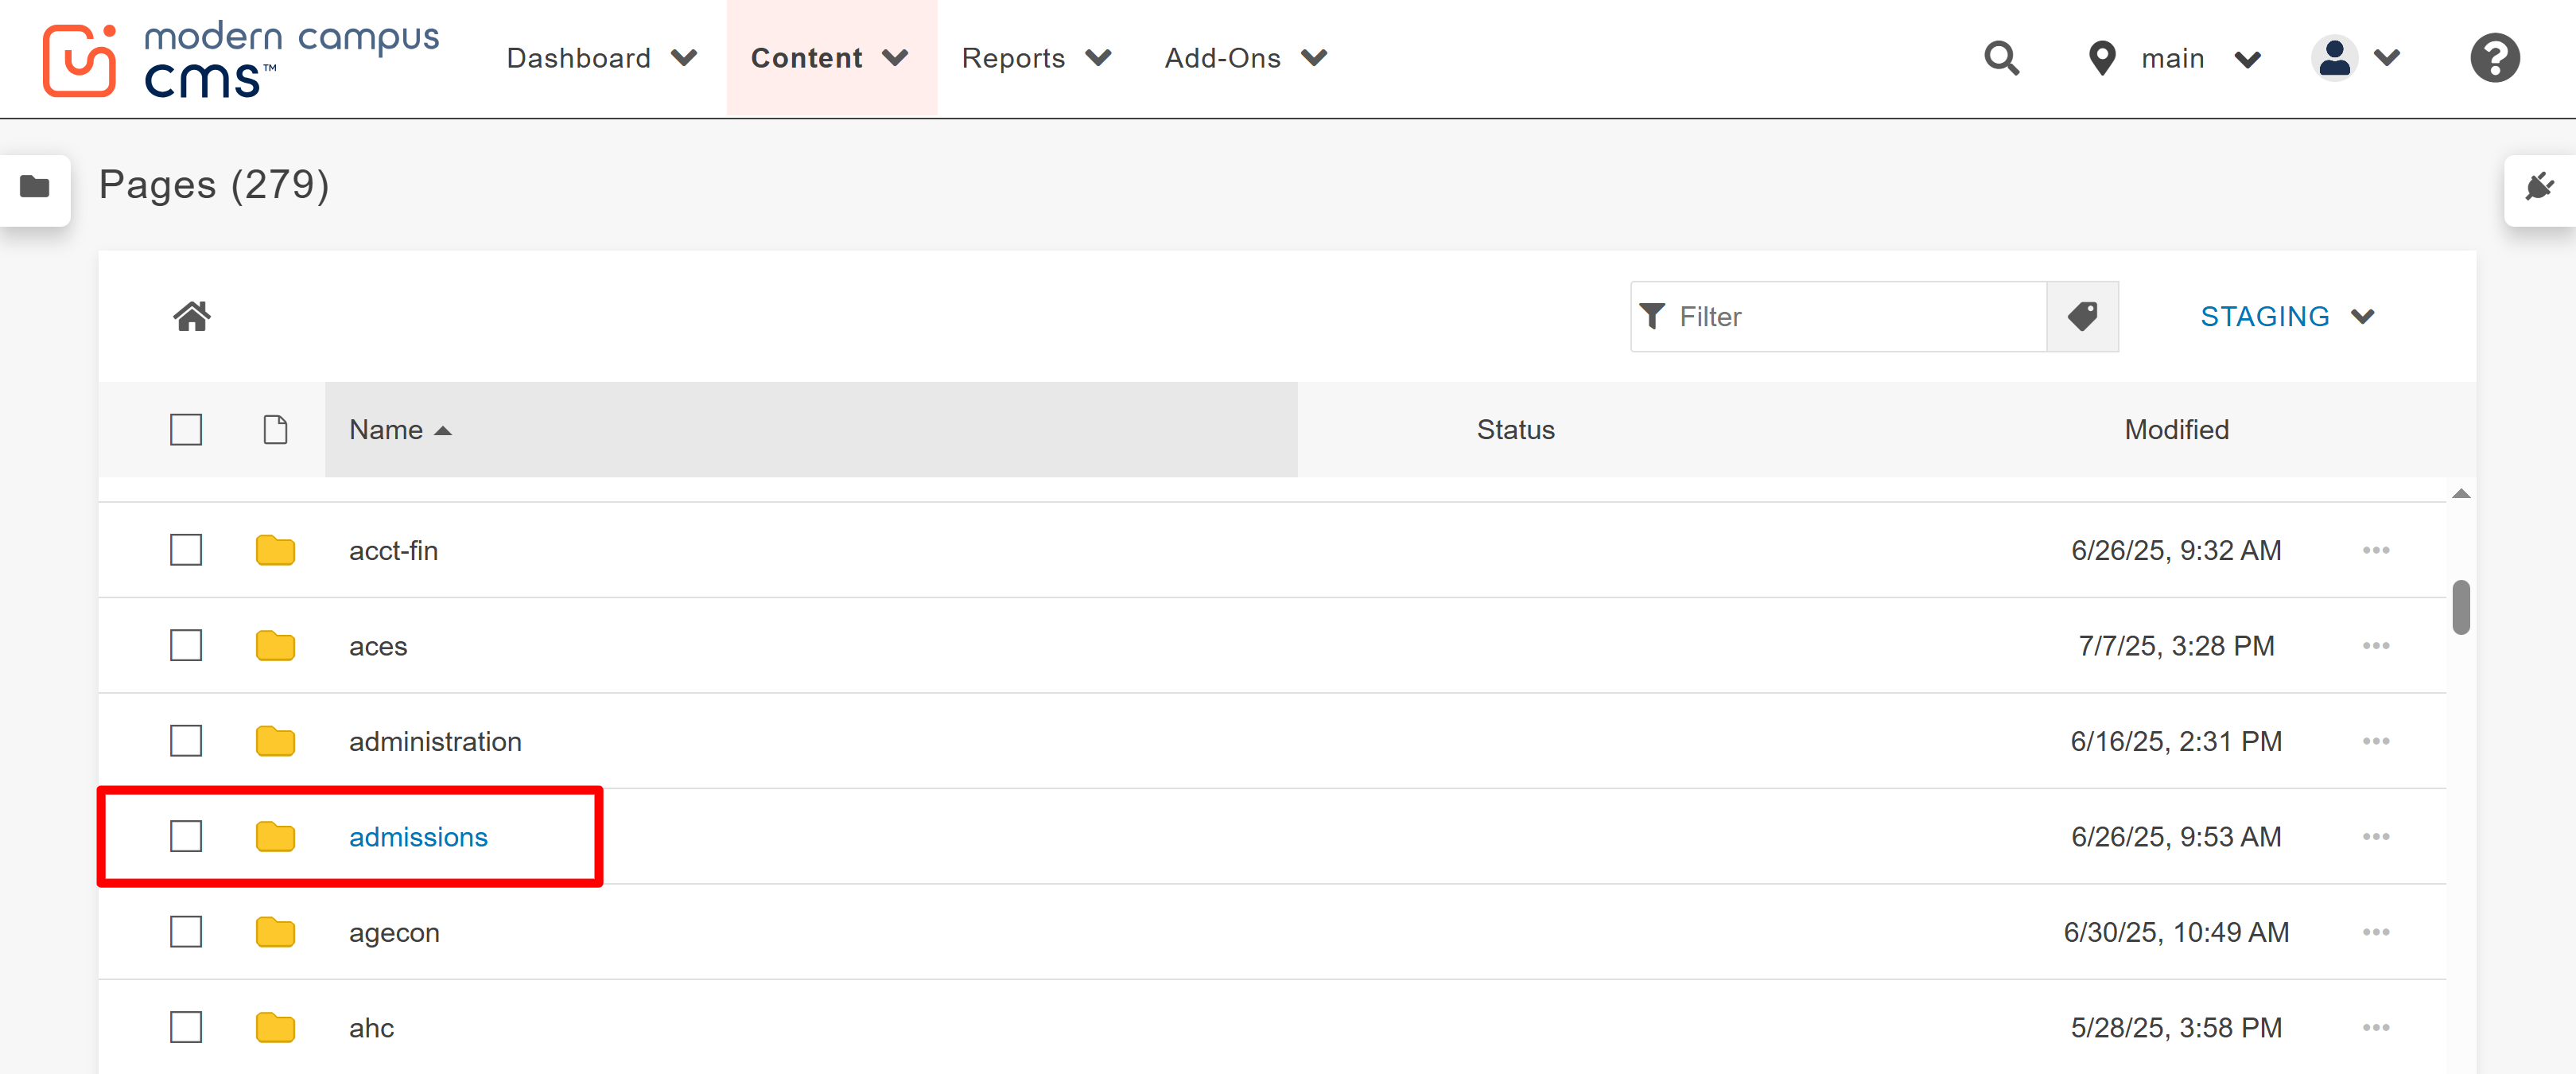
Task: Open more actions for acct-fin row
Action: click(2375, 550)
